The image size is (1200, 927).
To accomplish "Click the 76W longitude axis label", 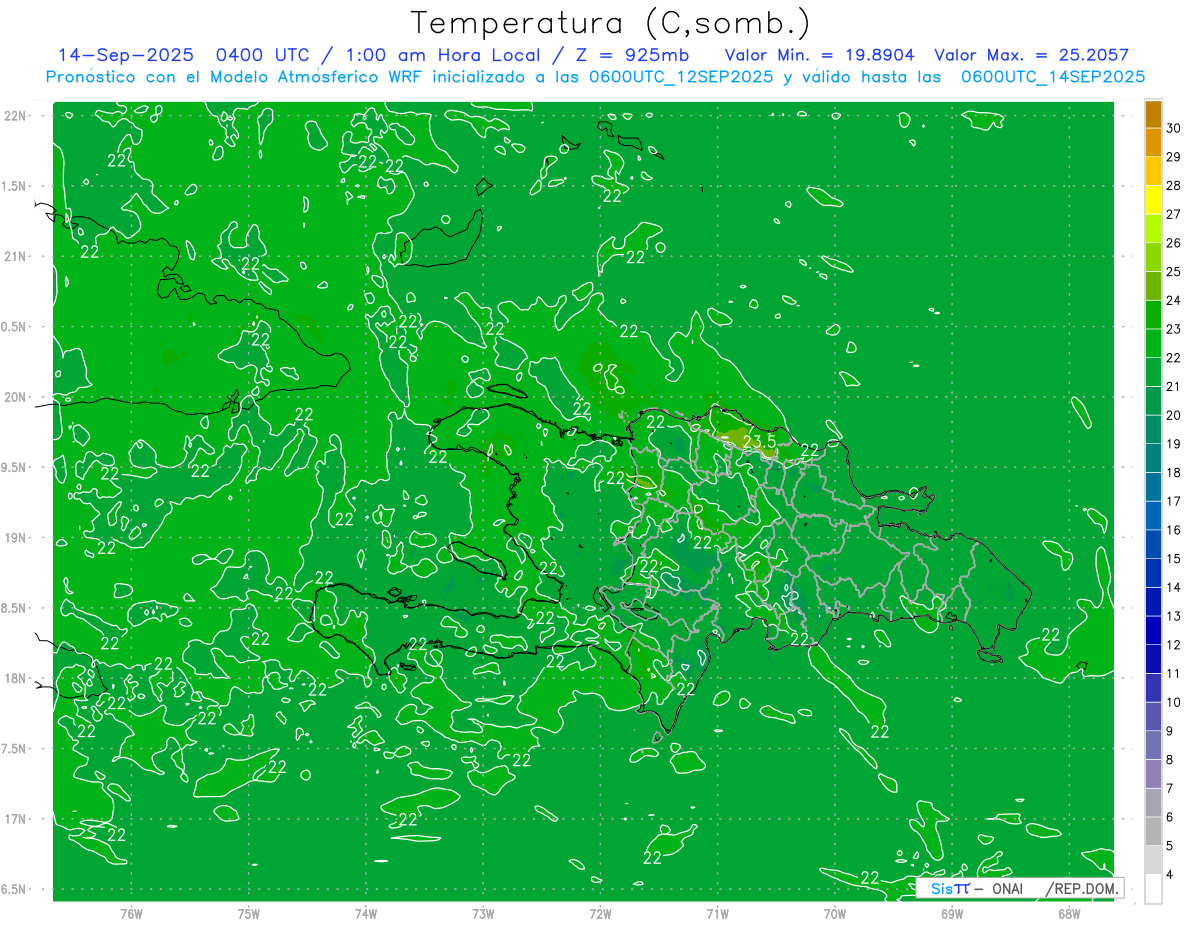I will (x=131, y=913).
